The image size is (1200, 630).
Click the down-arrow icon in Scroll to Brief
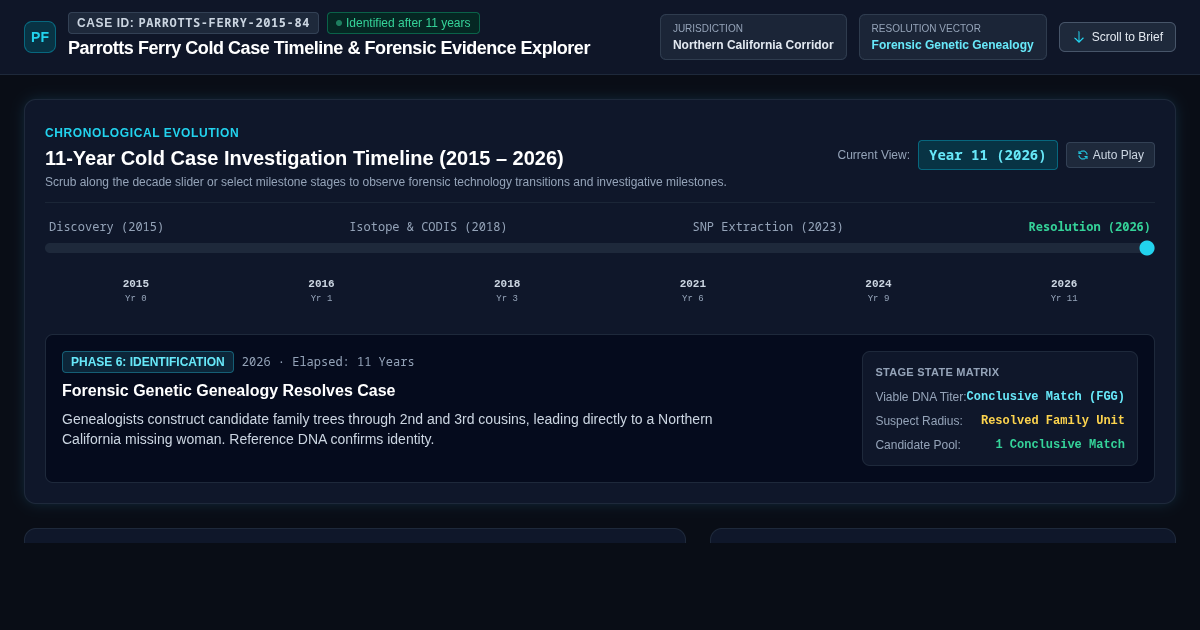coord(1079,37)
